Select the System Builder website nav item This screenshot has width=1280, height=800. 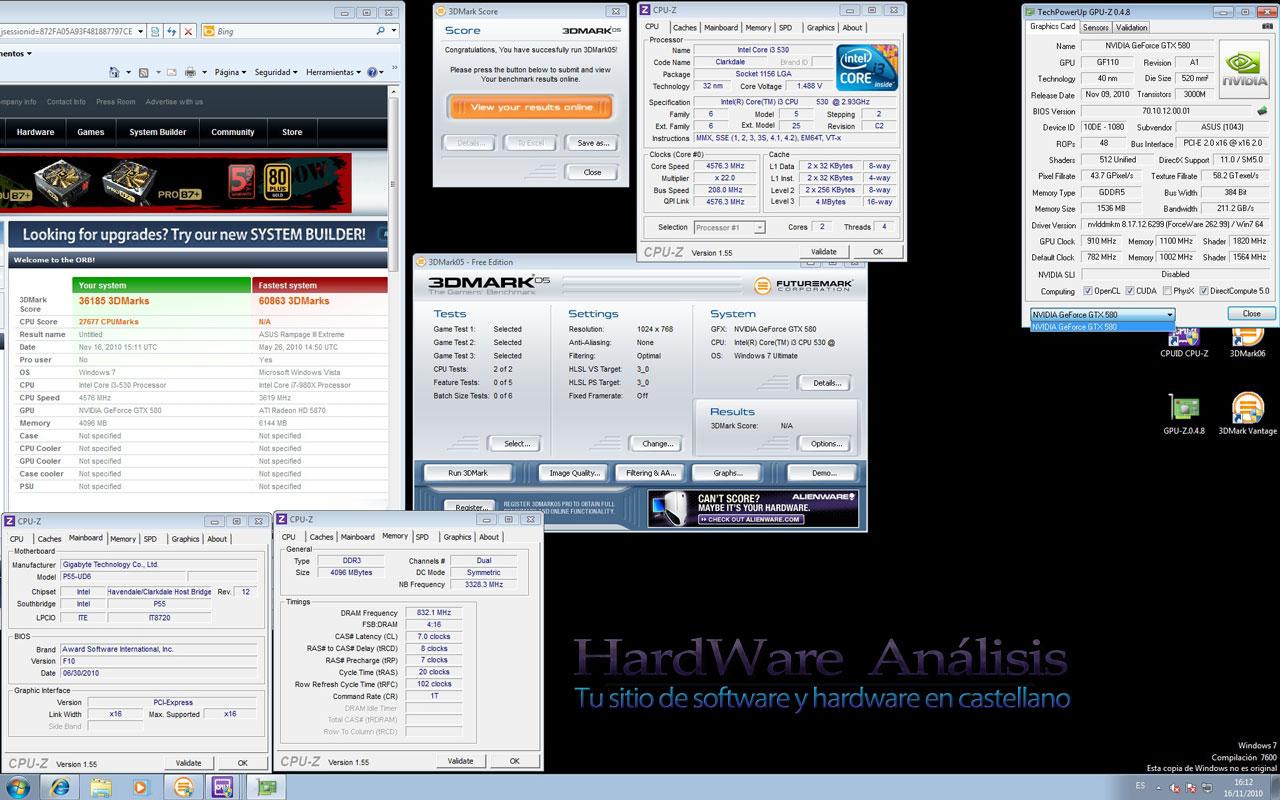click(x=158, y=132)
